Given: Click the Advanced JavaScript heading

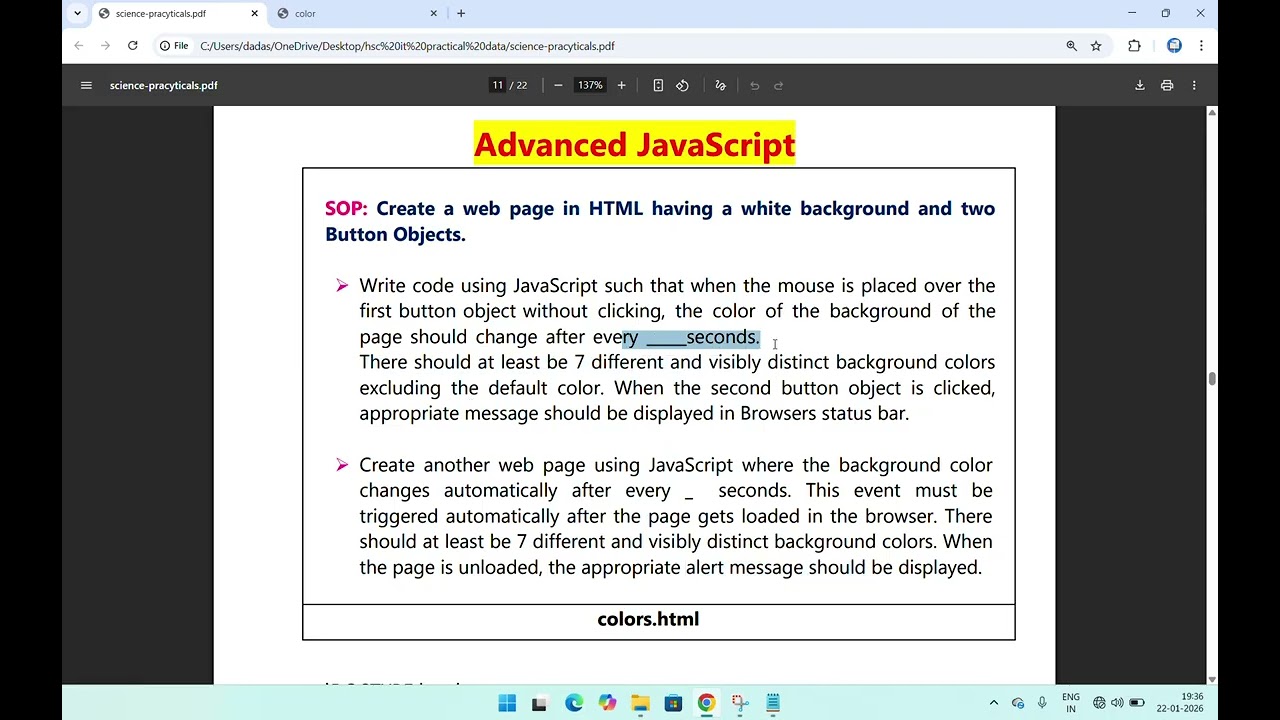Looking at the screenshot, I should point(634,144).
